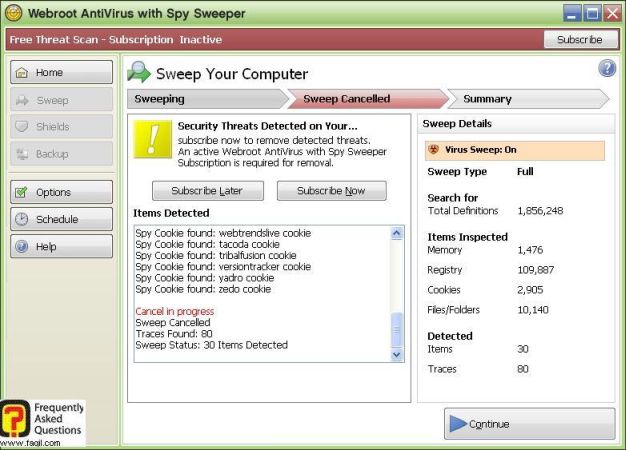Choose Subscribe Later

(208, 191)
